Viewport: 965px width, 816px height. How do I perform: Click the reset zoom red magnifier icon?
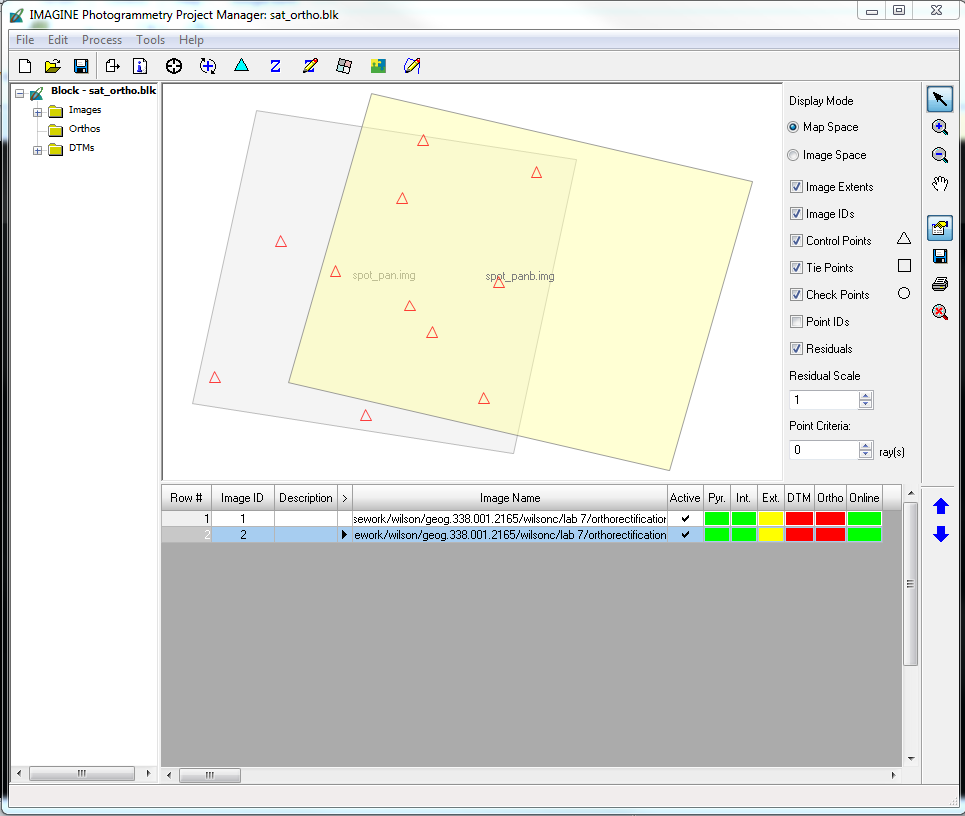940,312
